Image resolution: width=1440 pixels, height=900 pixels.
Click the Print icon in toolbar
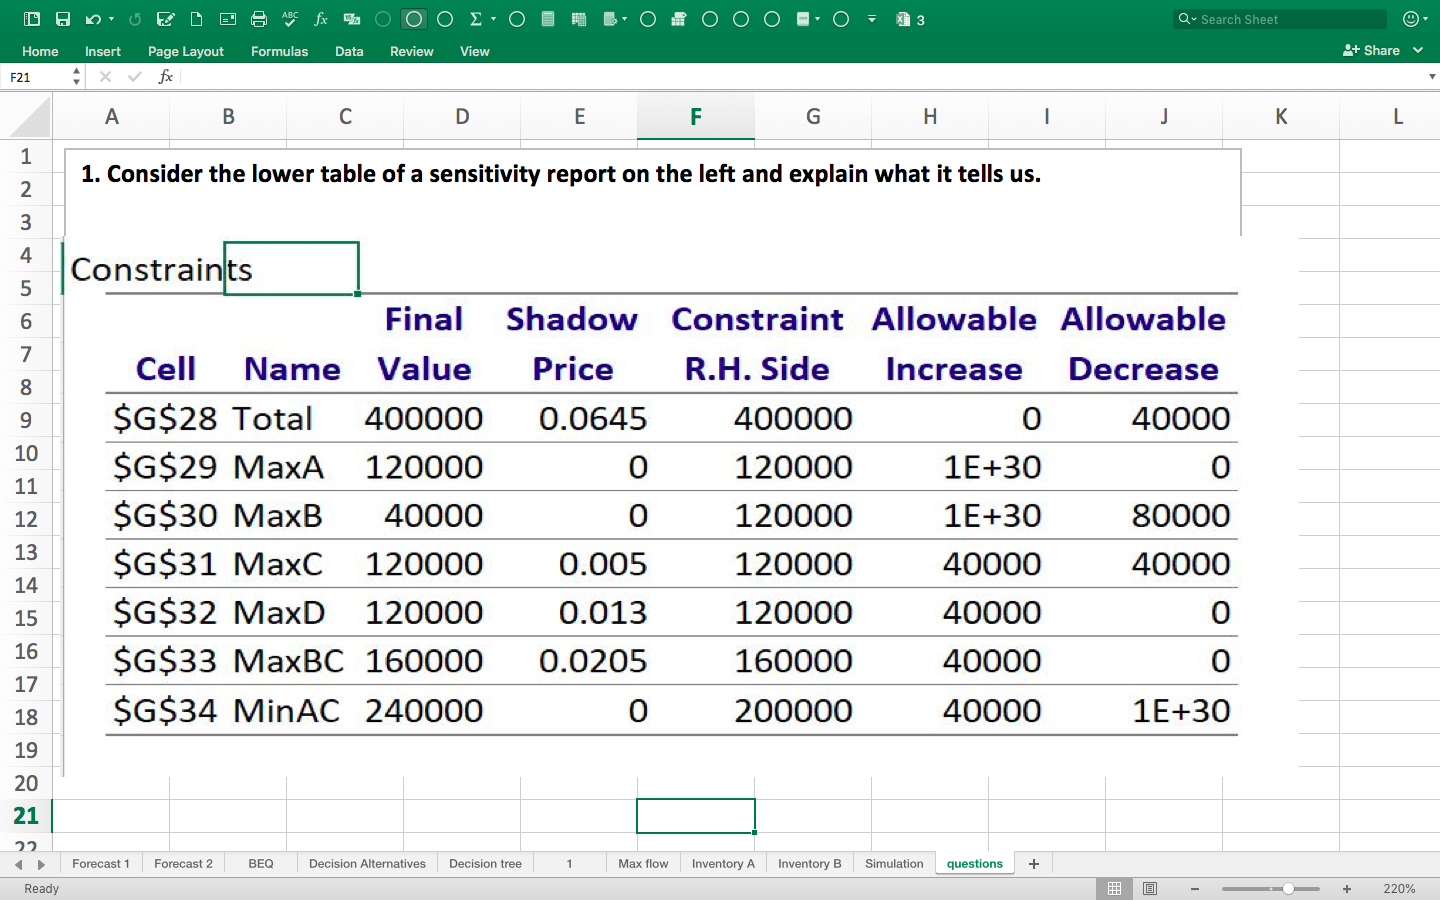tap(259, 19)
